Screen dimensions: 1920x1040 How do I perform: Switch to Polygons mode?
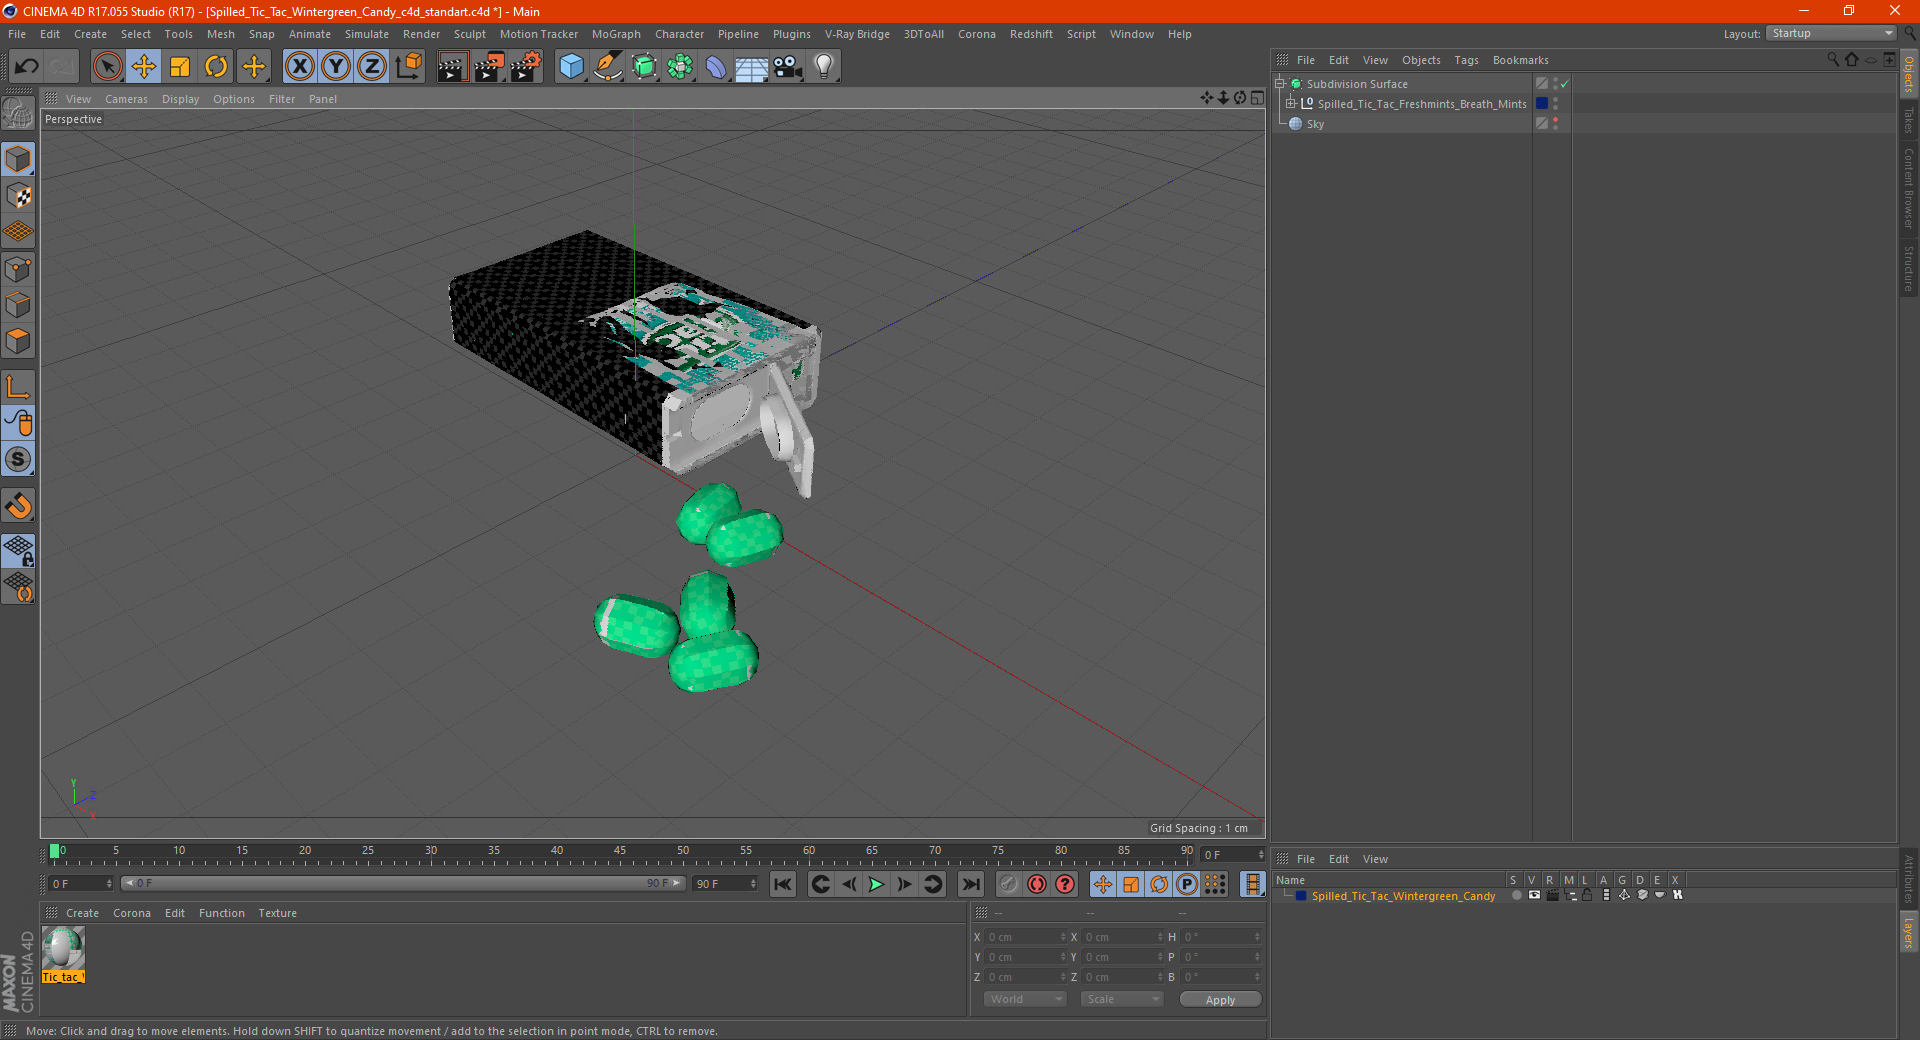(x=19, y=341)
